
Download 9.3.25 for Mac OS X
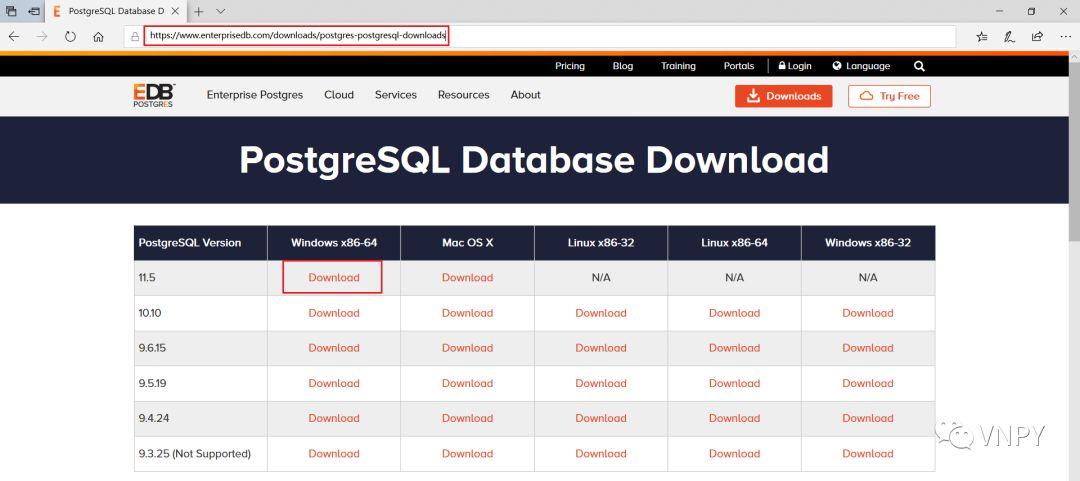pos(467,453)
